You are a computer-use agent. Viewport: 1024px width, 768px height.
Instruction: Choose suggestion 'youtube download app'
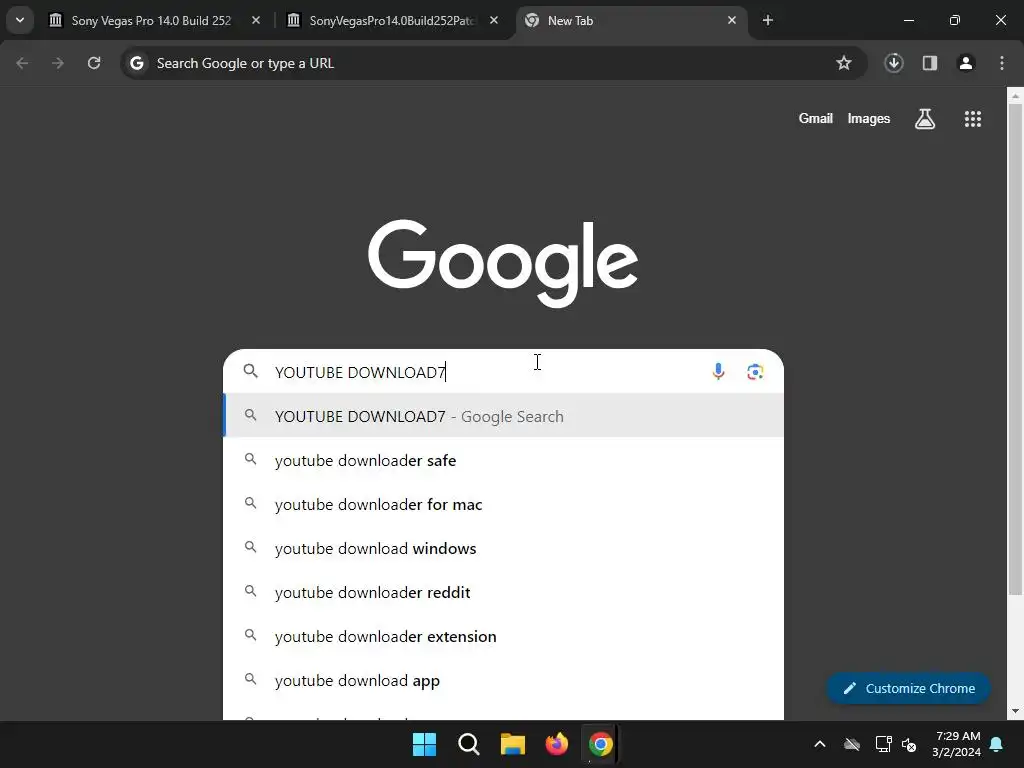[x=503, y=680]
